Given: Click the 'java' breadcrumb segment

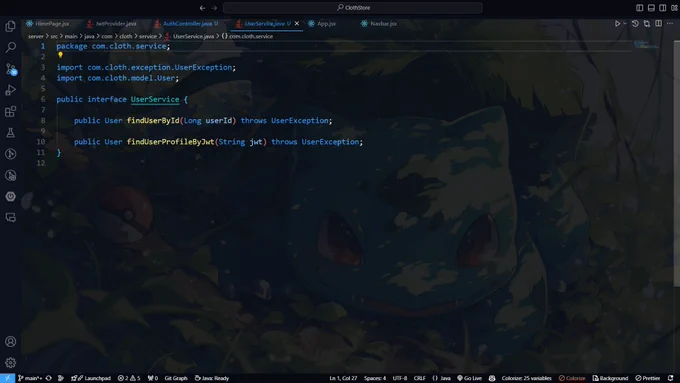Looking at the screenshot, I should (x=89, y=36).
